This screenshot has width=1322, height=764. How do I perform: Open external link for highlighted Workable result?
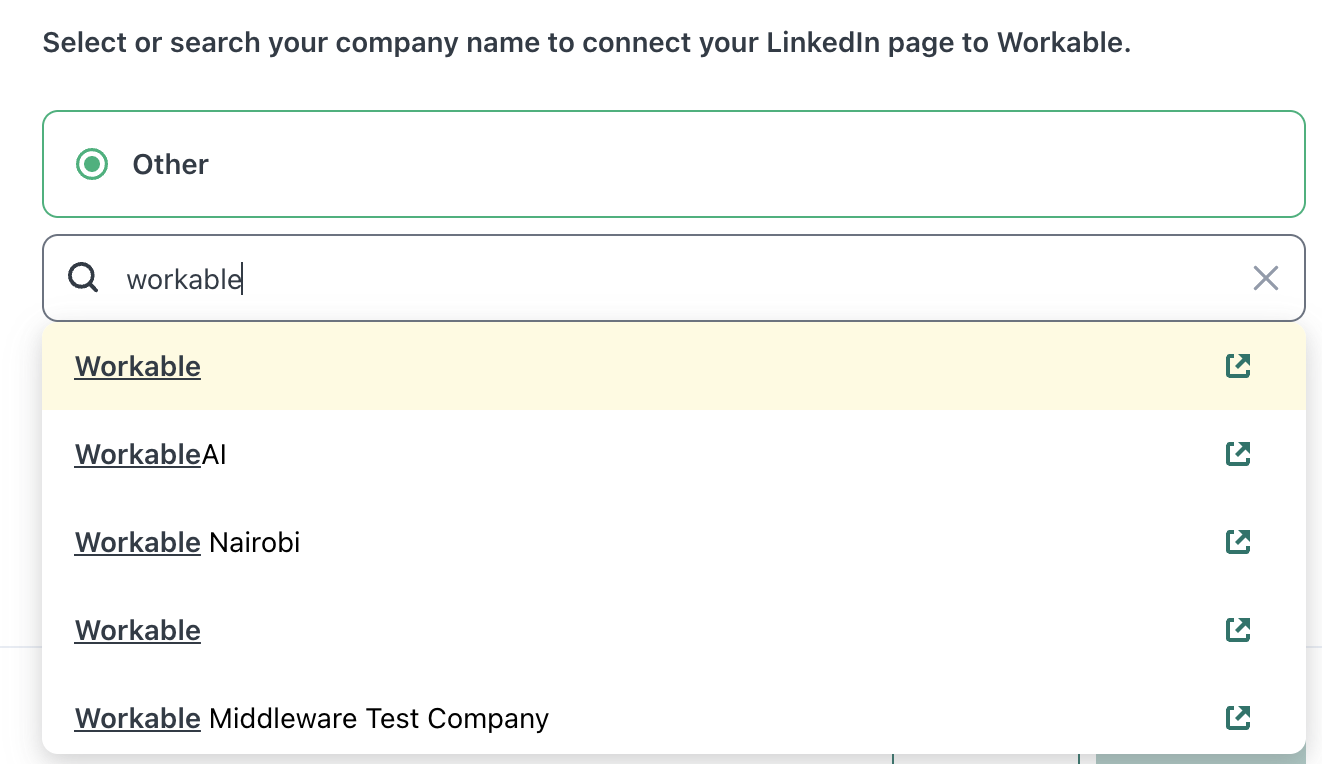click(x=1238, y=366)
